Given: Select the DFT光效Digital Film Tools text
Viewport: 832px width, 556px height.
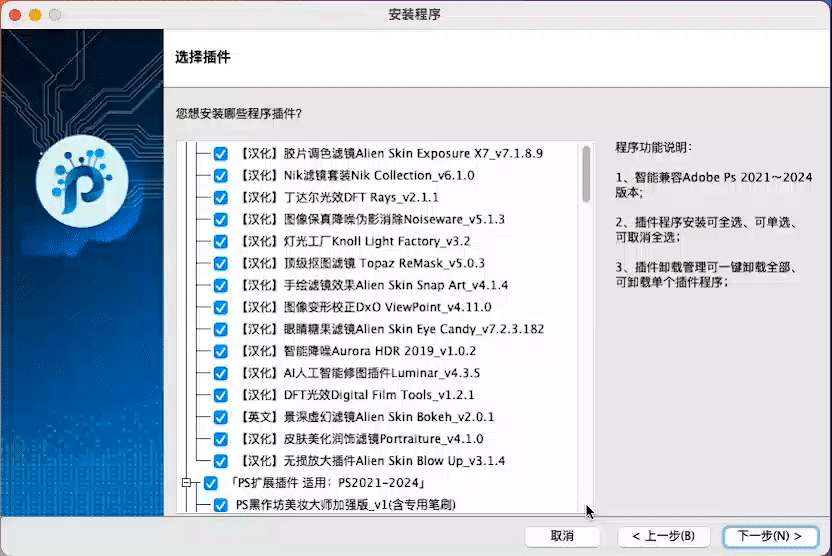Looking at the screenshot, I should pos(357,395).
